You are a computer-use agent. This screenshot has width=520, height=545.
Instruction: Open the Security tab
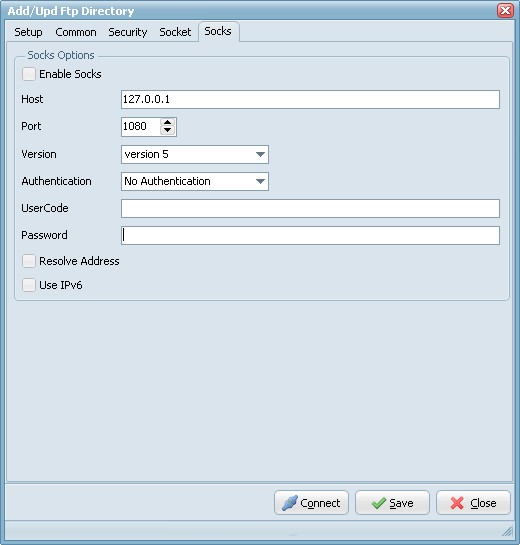(x=128, y=32)
